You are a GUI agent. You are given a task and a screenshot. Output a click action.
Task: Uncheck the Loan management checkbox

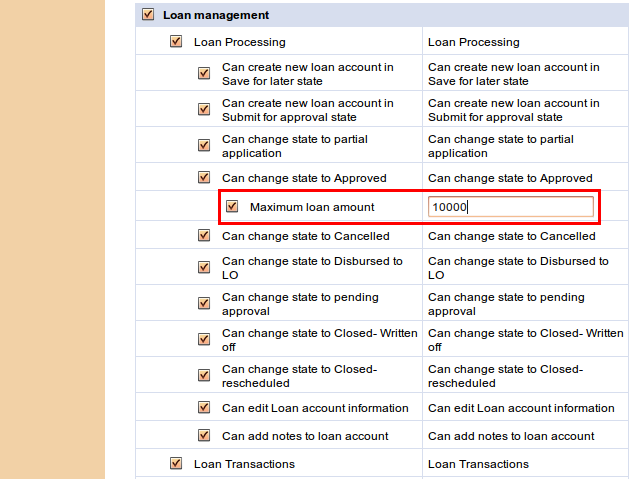click(x=148, y=15)
